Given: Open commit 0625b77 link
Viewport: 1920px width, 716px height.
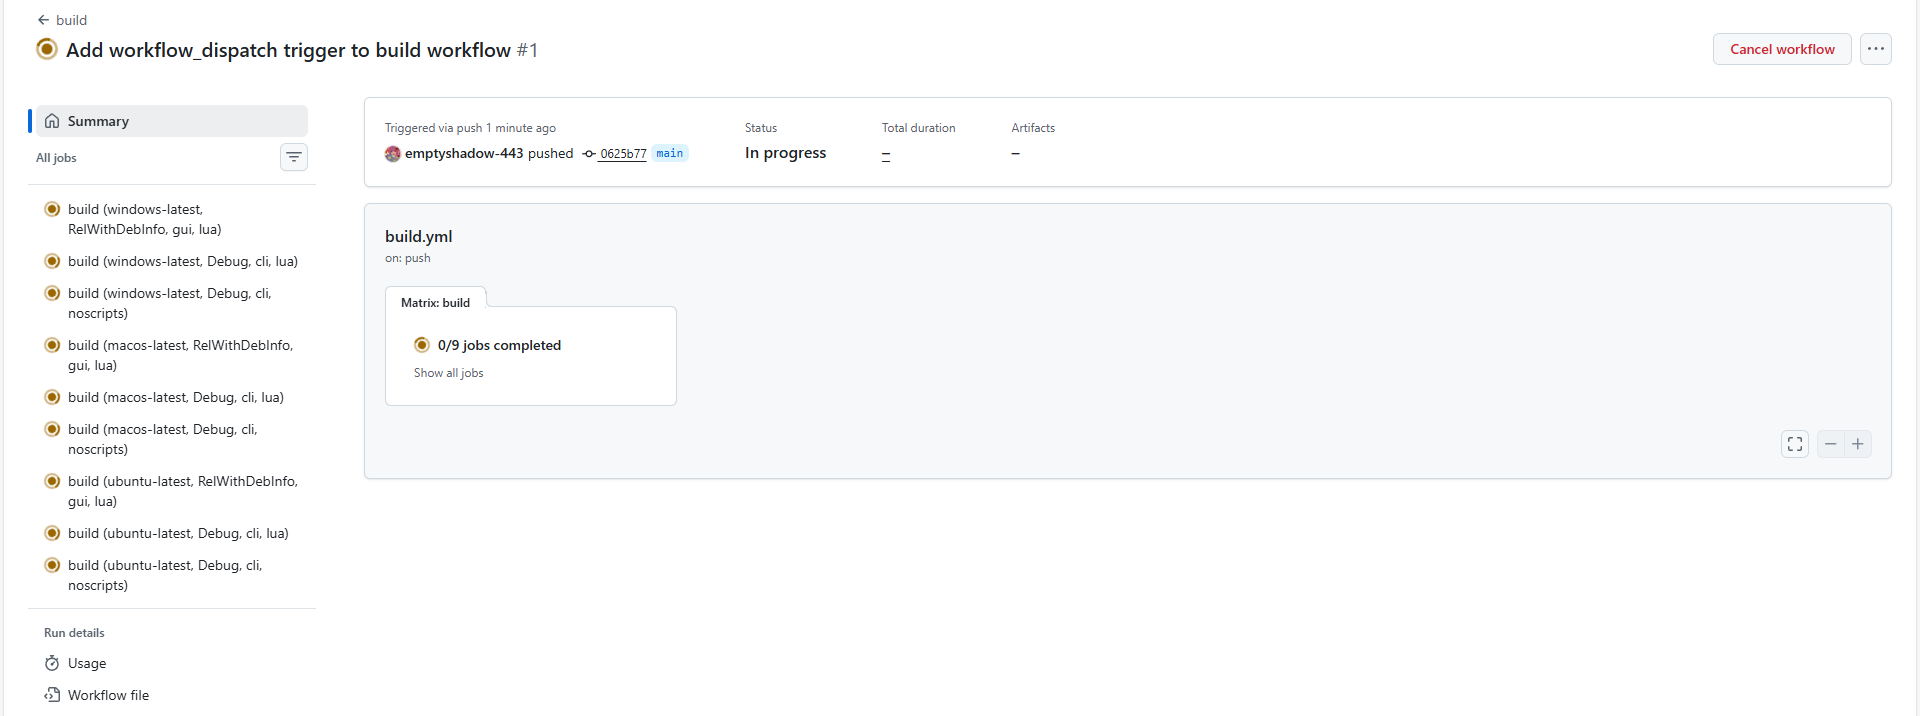Looking at the screenshot, I should 622,154.
